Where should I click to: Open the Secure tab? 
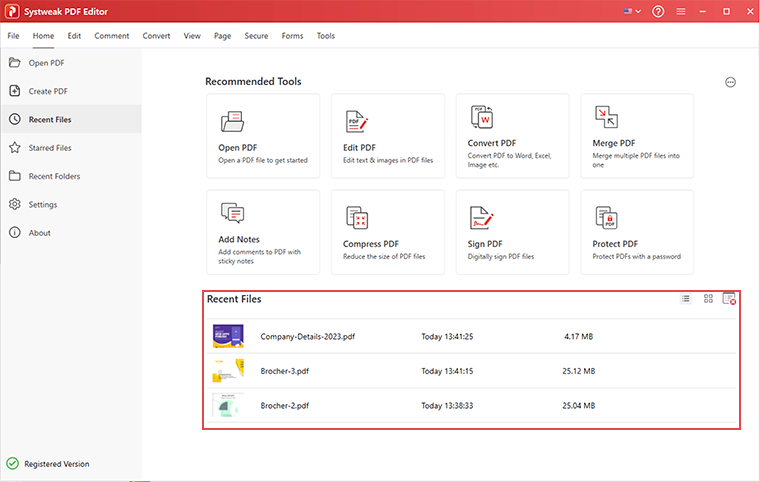pyautogui.click(x=256, y=36)
